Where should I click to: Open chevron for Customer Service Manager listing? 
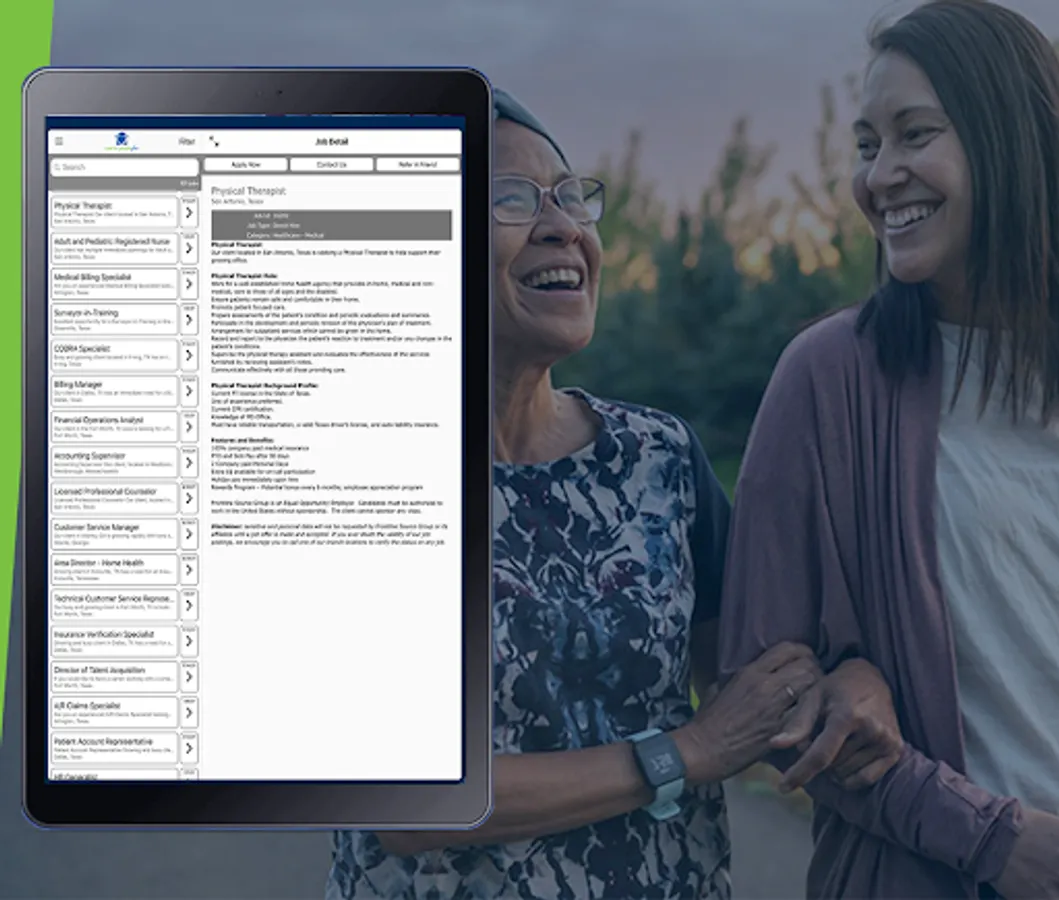(189, 535)
